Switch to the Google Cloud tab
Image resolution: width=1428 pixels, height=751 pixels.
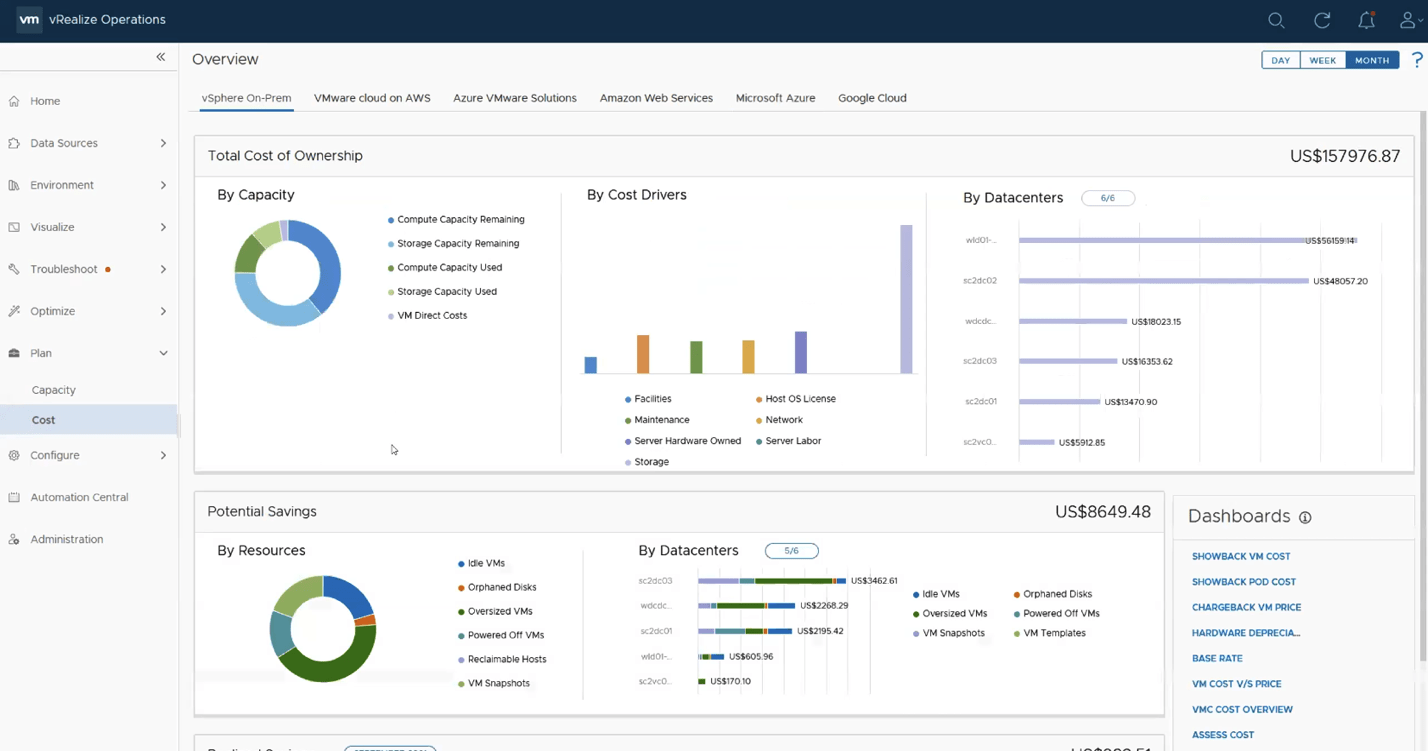872,98
